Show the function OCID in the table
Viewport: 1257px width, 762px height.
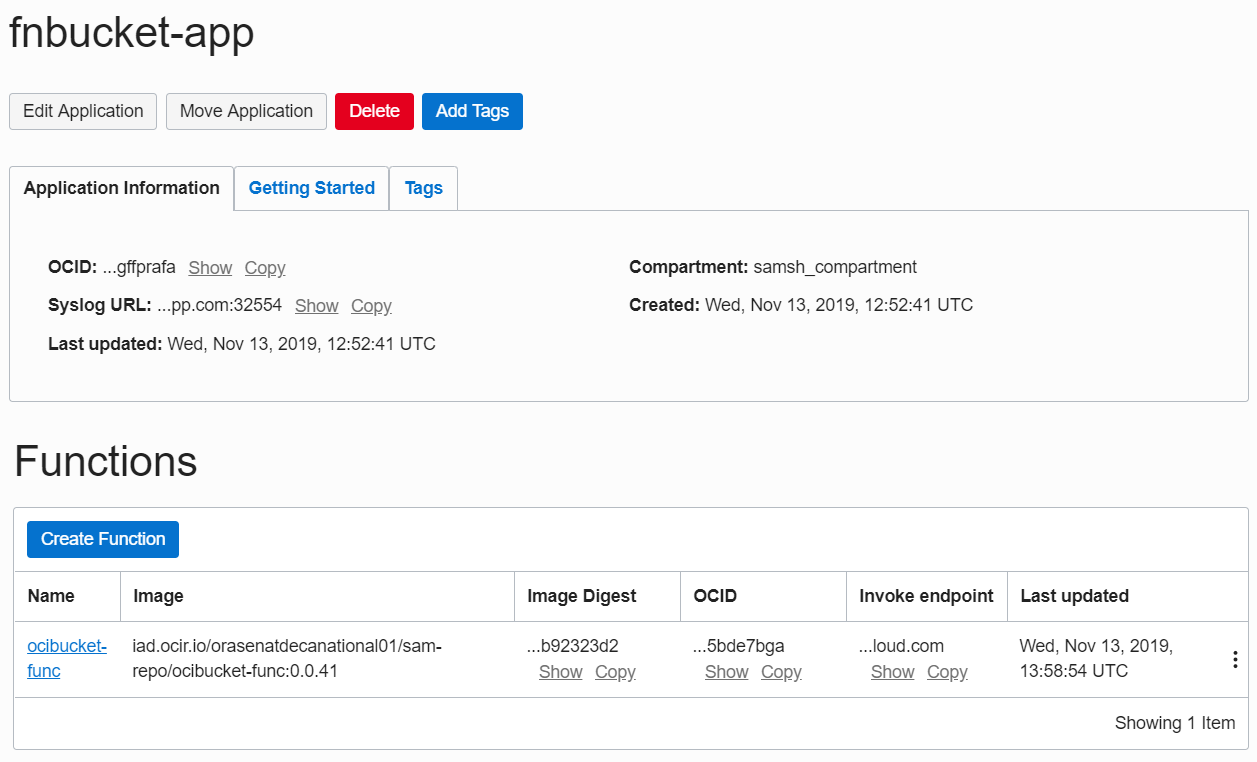[x=726, y=672]
